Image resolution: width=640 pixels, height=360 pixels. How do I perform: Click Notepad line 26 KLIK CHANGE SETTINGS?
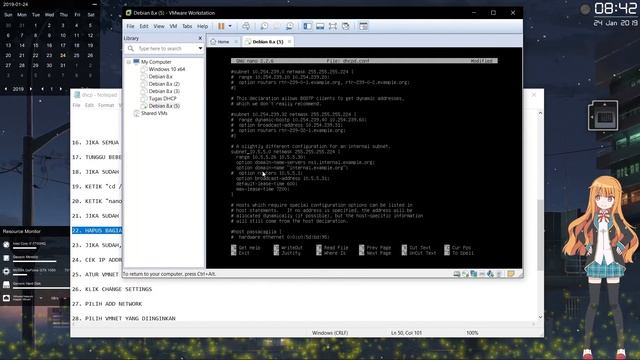(x=112, y=289)
